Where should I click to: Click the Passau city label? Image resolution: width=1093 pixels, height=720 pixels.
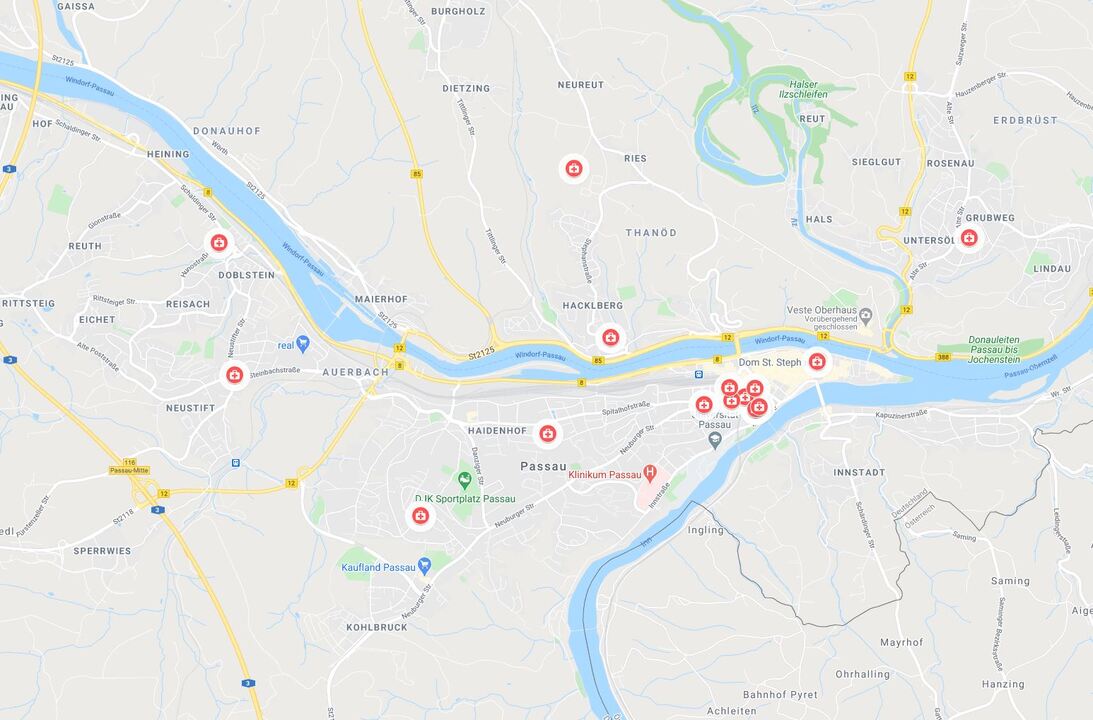coord(544,466)
